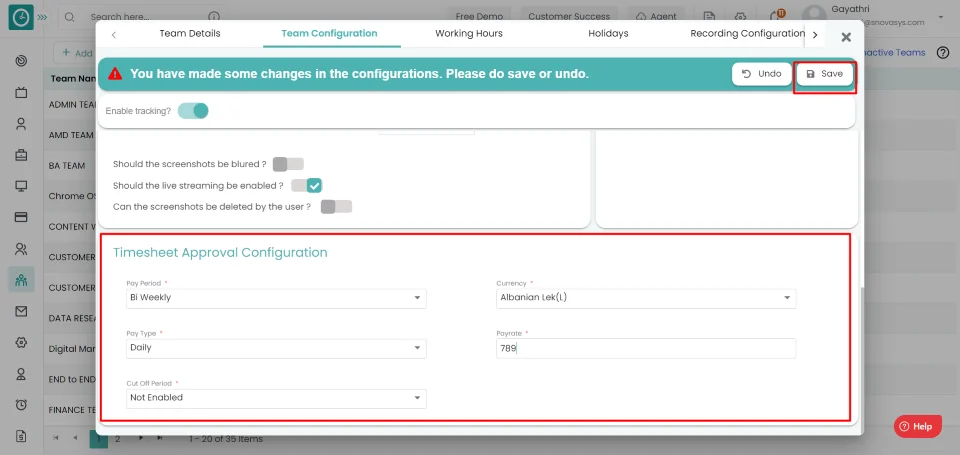Open the Cut Off Period dropdown
The height and width of the screenshot is (455, 960).
276,398
